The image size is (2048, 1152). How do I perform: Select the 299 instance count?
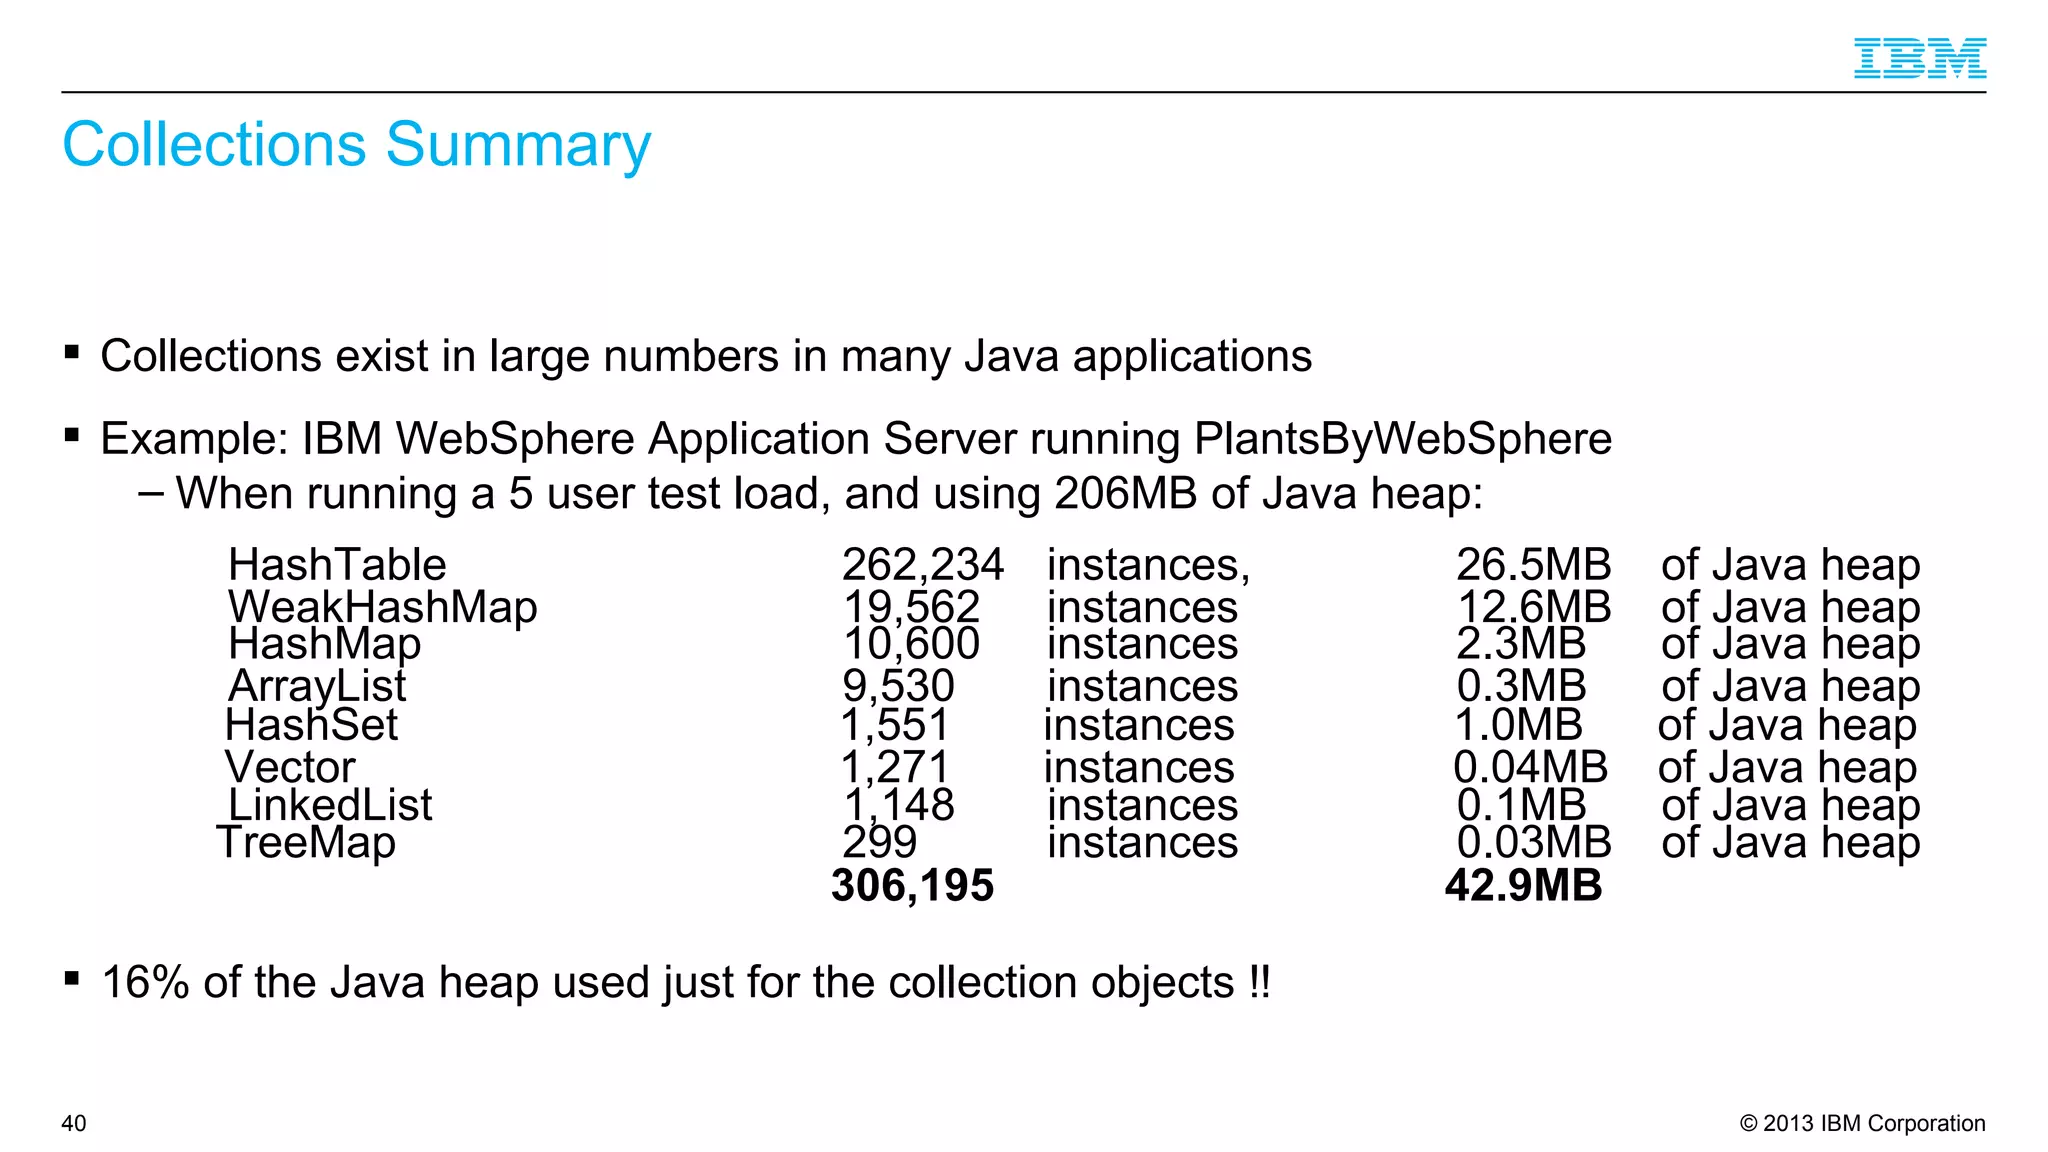[879, 843]
